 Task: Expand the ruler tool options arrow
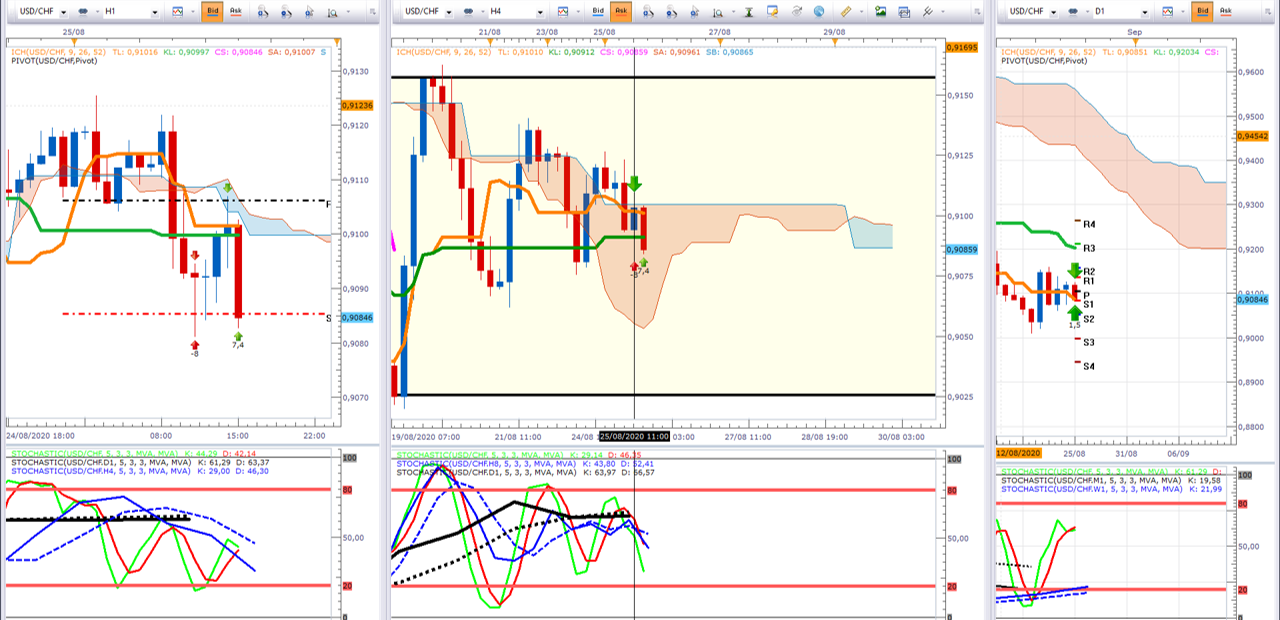click(x=861, y=12)
